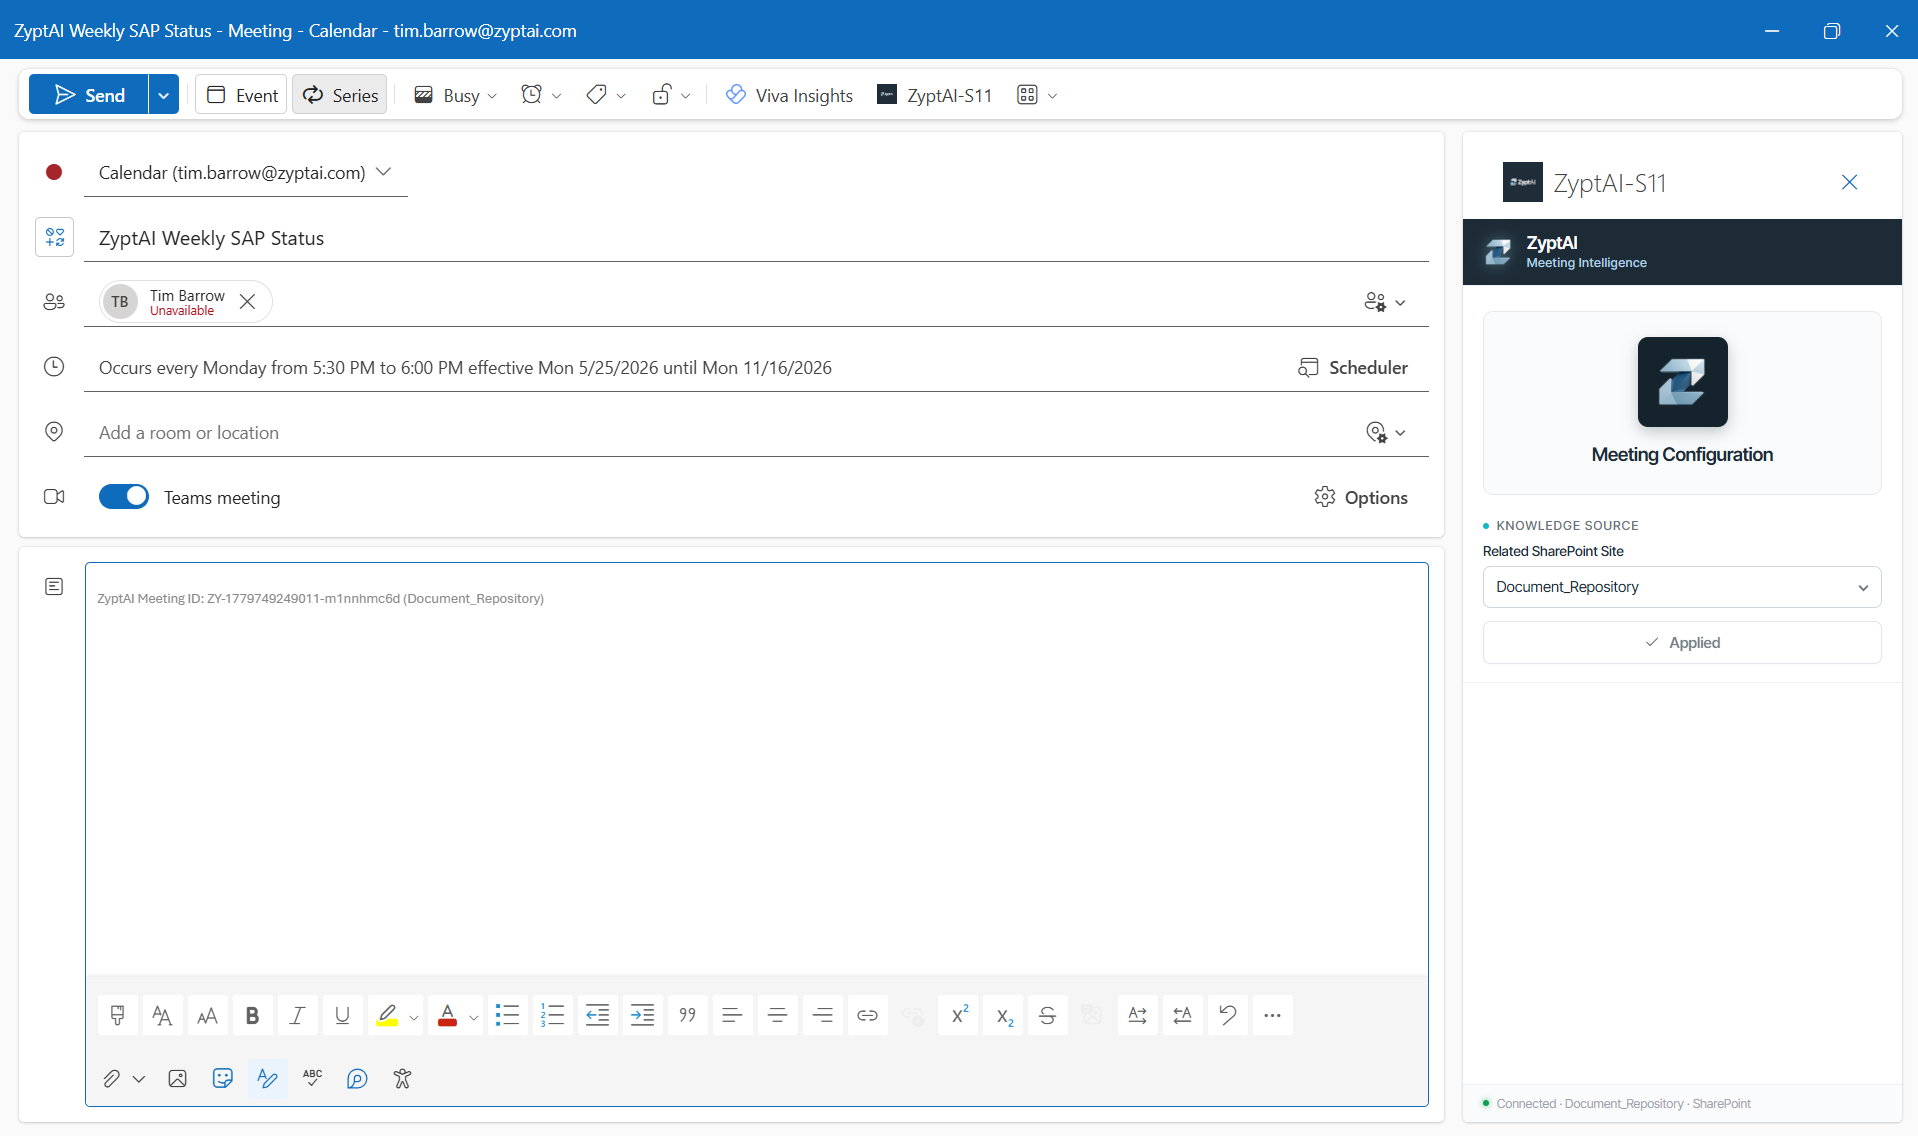Run the spell check editor
The height and width of the screenshot is (1136, 1918).
pyautogui.click(x=313, y=1079)
